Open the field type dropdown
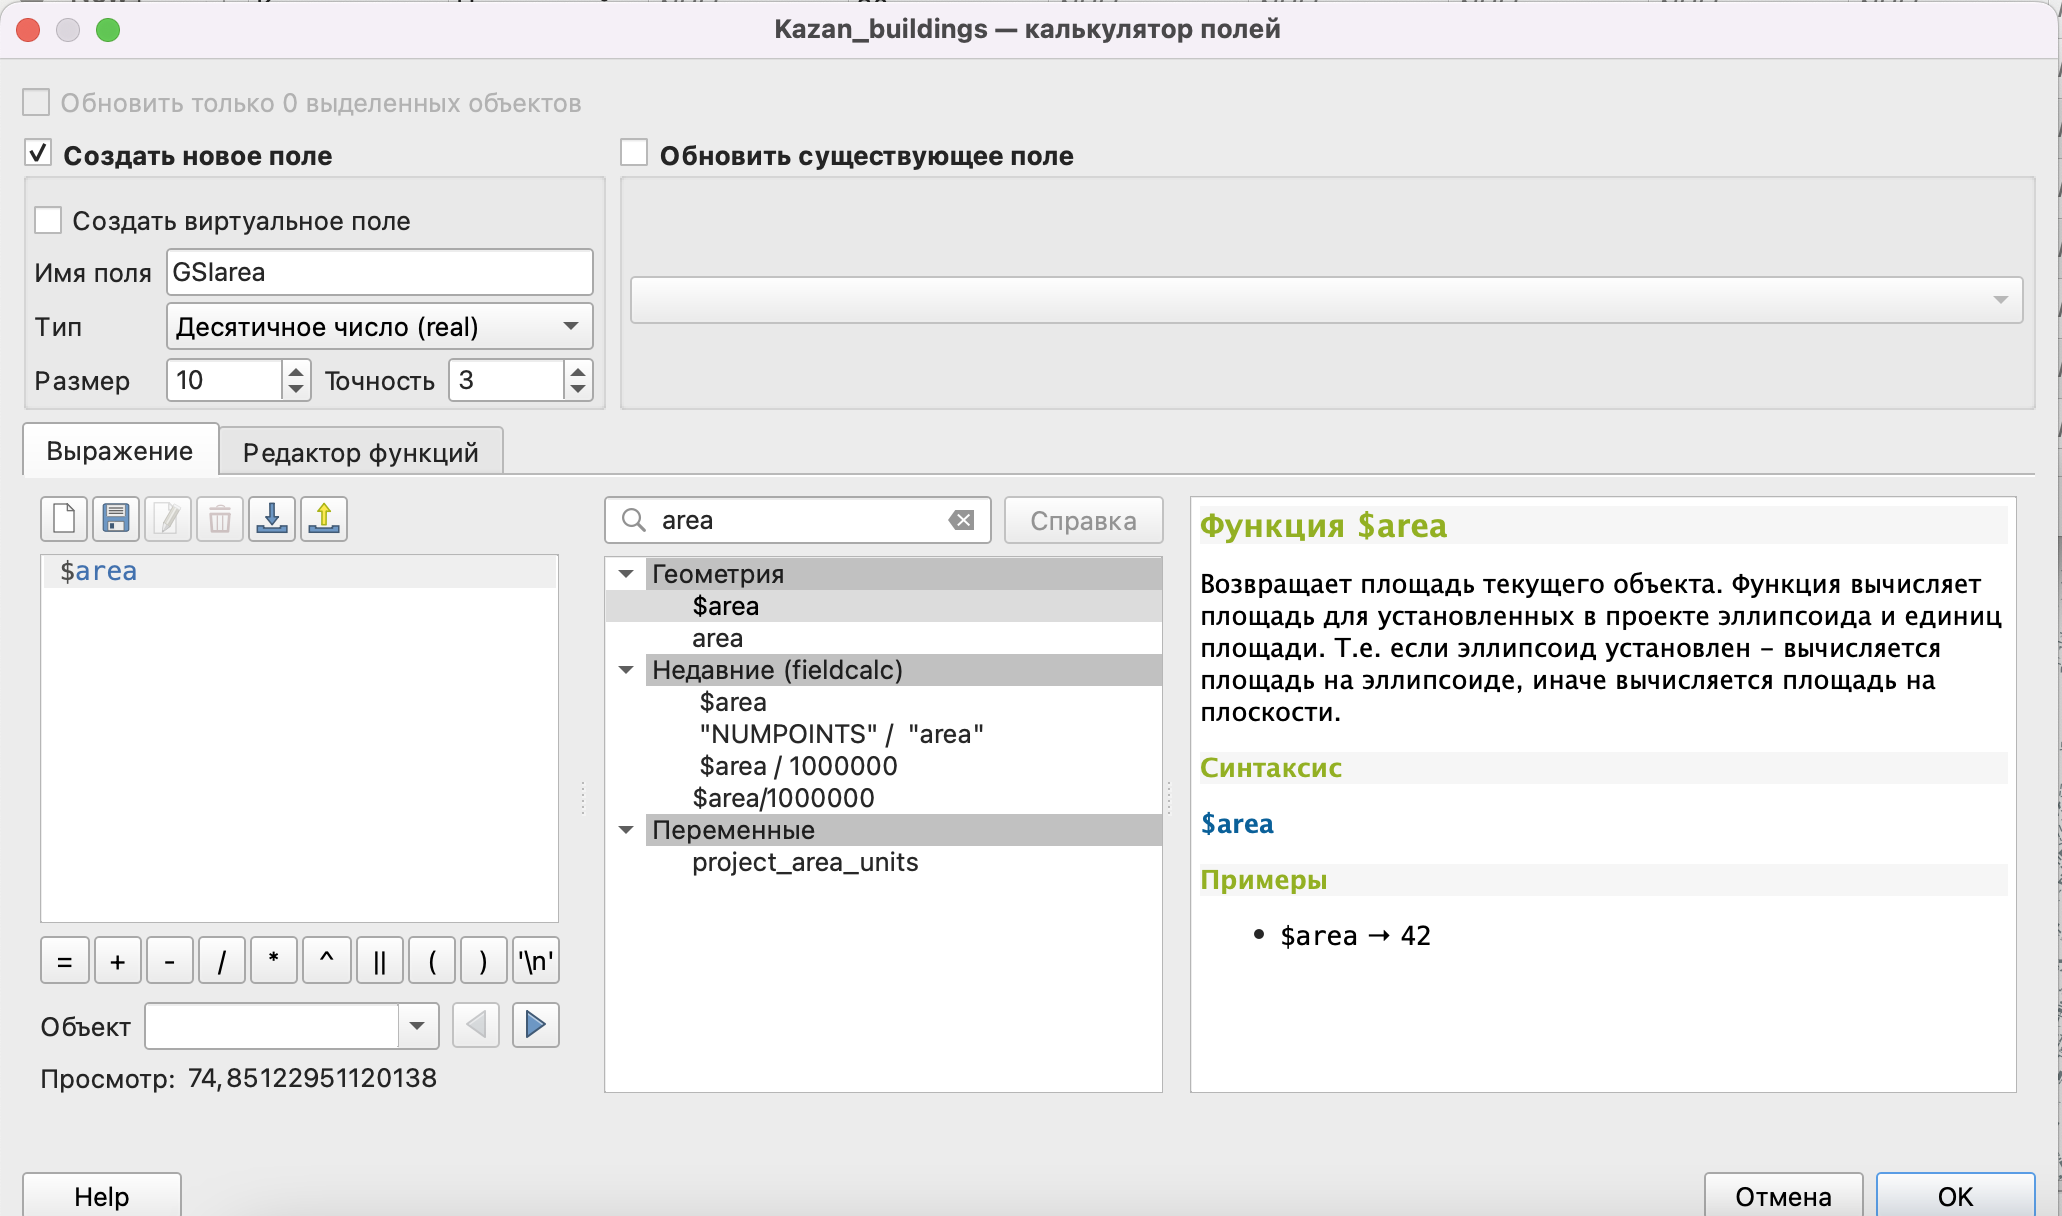 point(379,327)
